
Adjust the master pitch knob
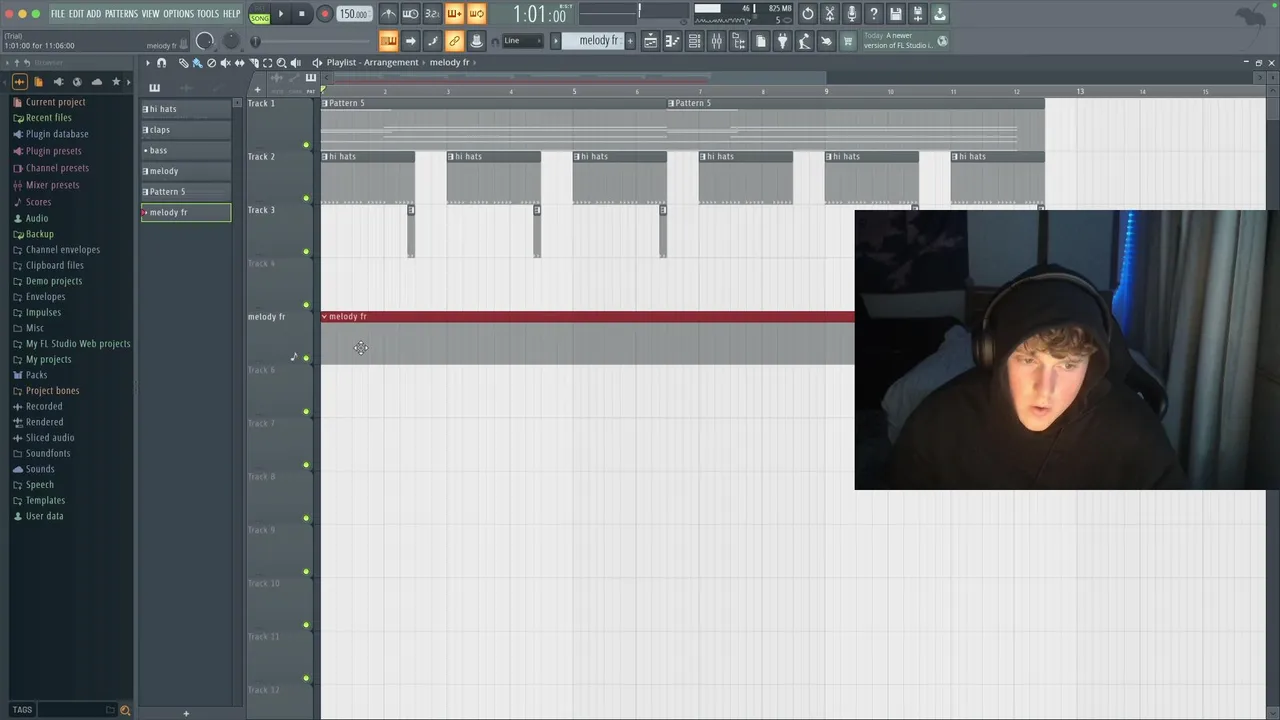(x=231, y=41)
